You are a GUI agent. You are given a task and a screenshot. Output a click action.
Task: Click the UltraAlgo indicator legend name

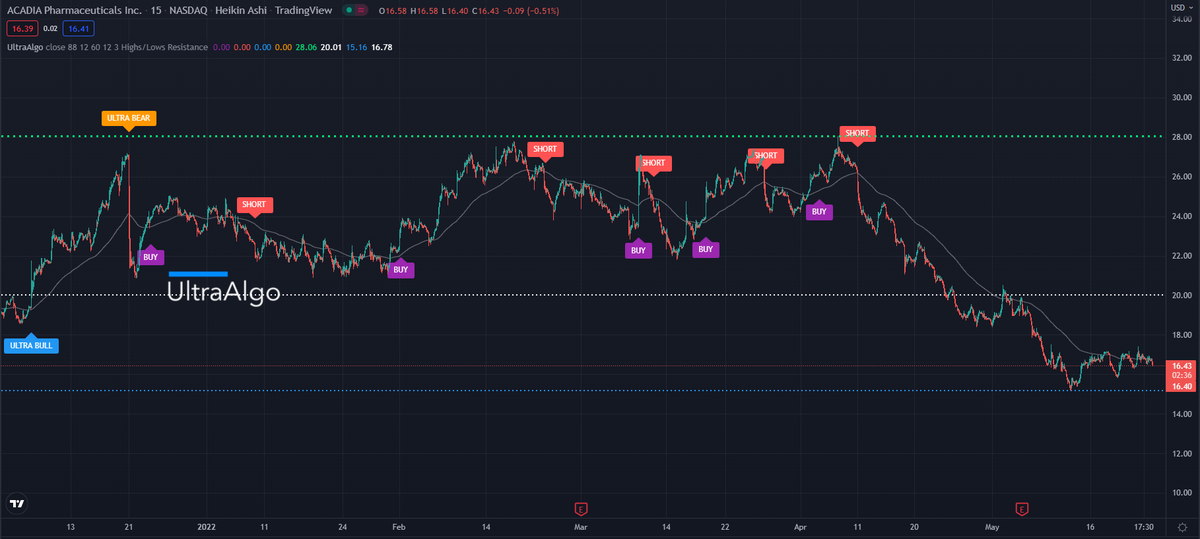tap(26, 47)
